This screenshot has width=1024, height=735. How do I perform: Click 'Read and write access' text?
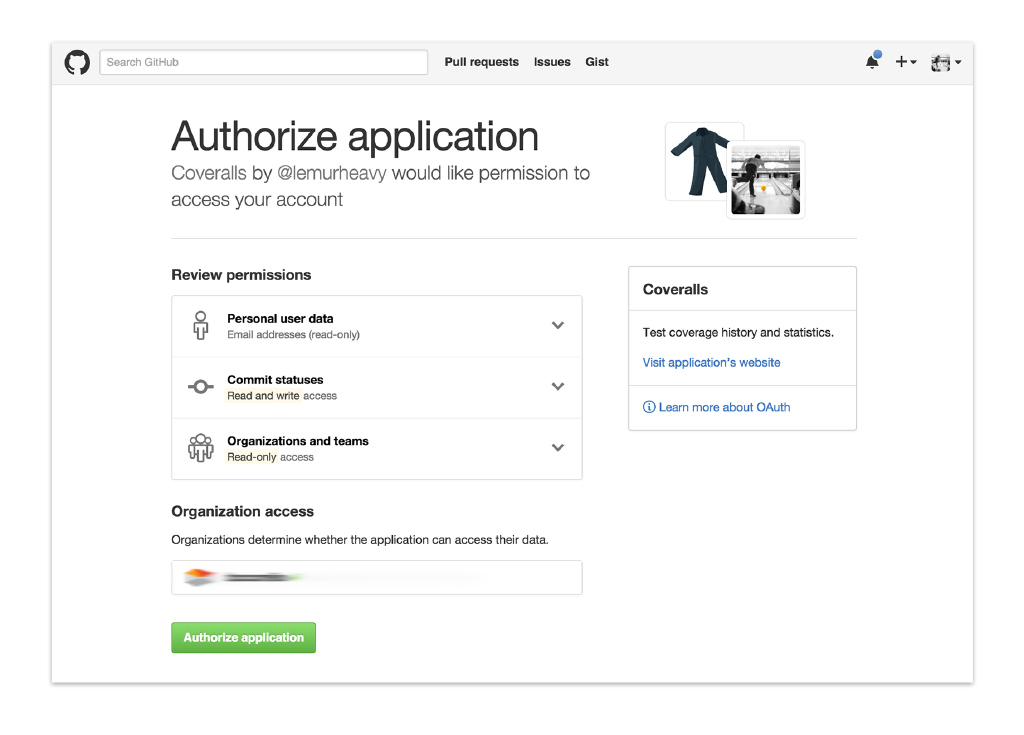[282, 396]
